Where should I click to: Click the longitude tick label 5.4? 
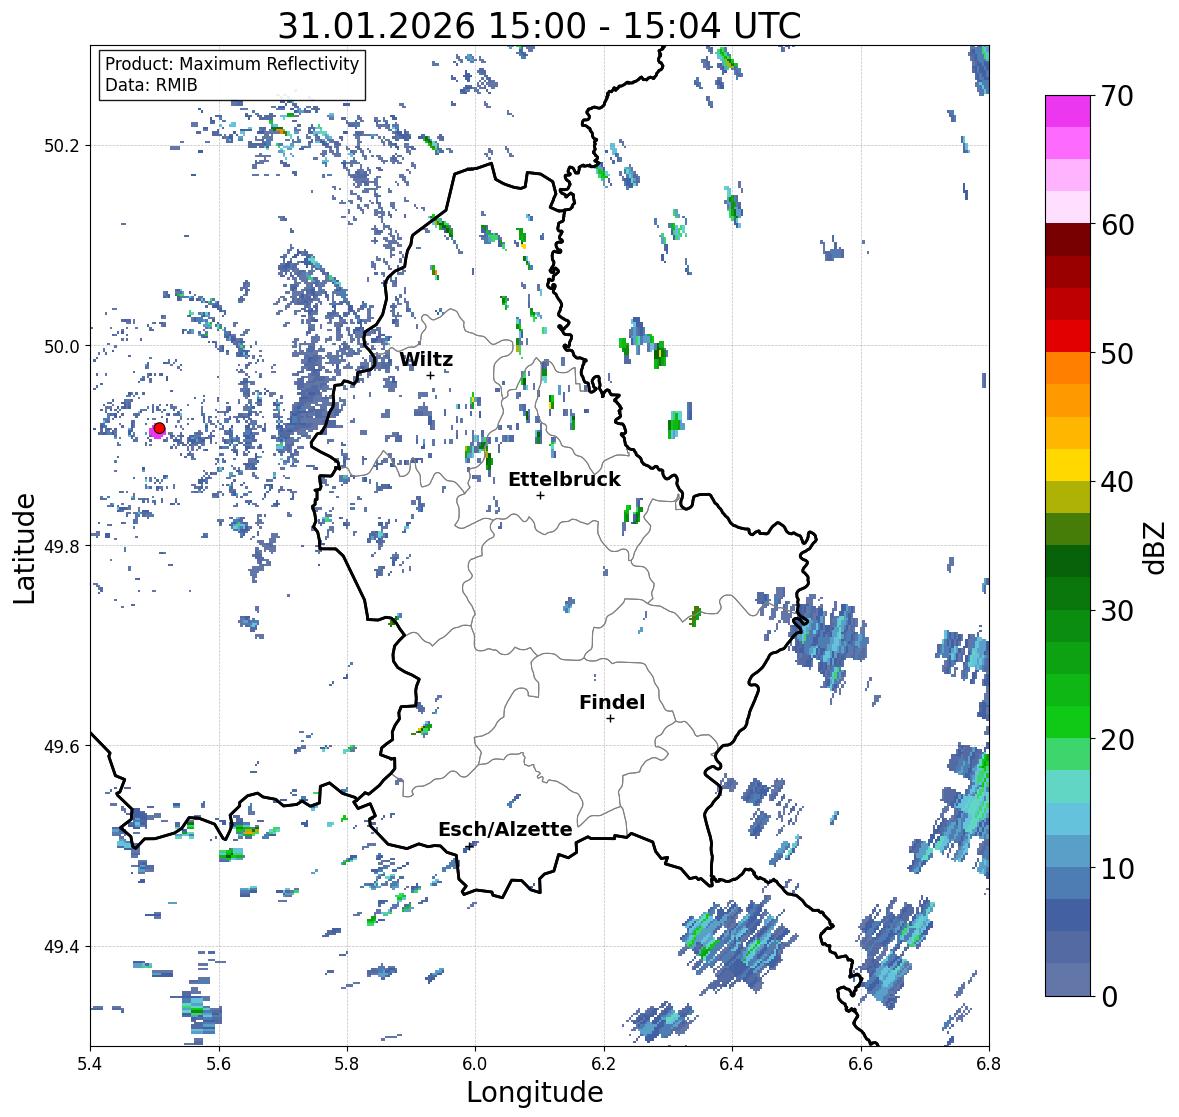click(90, 1064)
